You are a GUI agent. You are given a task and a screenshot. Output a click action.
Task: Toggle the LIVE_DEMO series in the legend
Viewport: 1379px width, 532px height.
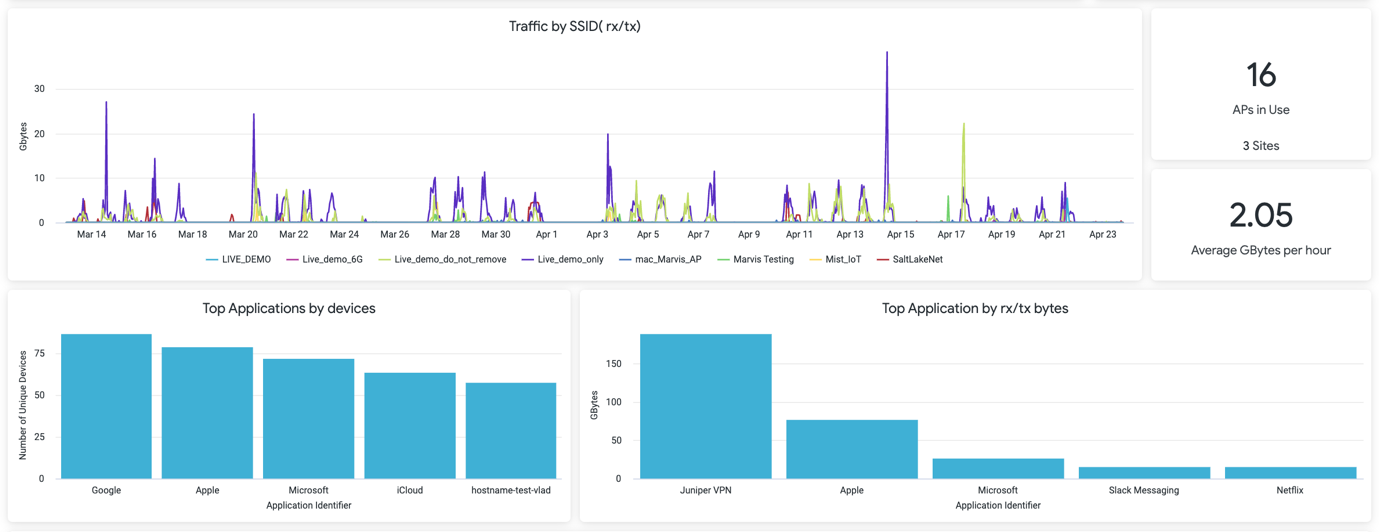click(x=238, y=259)
